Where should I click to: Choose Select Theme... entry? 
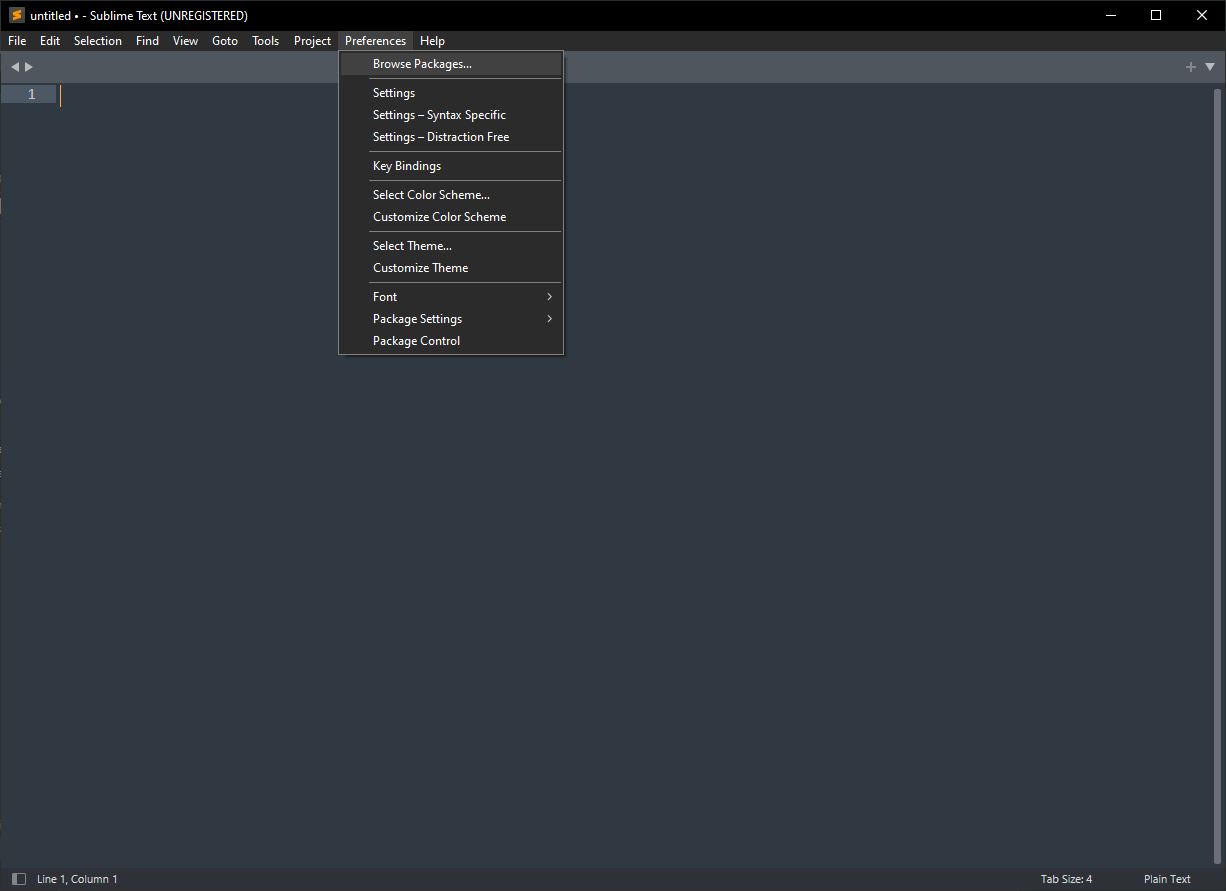click(451, 246)
